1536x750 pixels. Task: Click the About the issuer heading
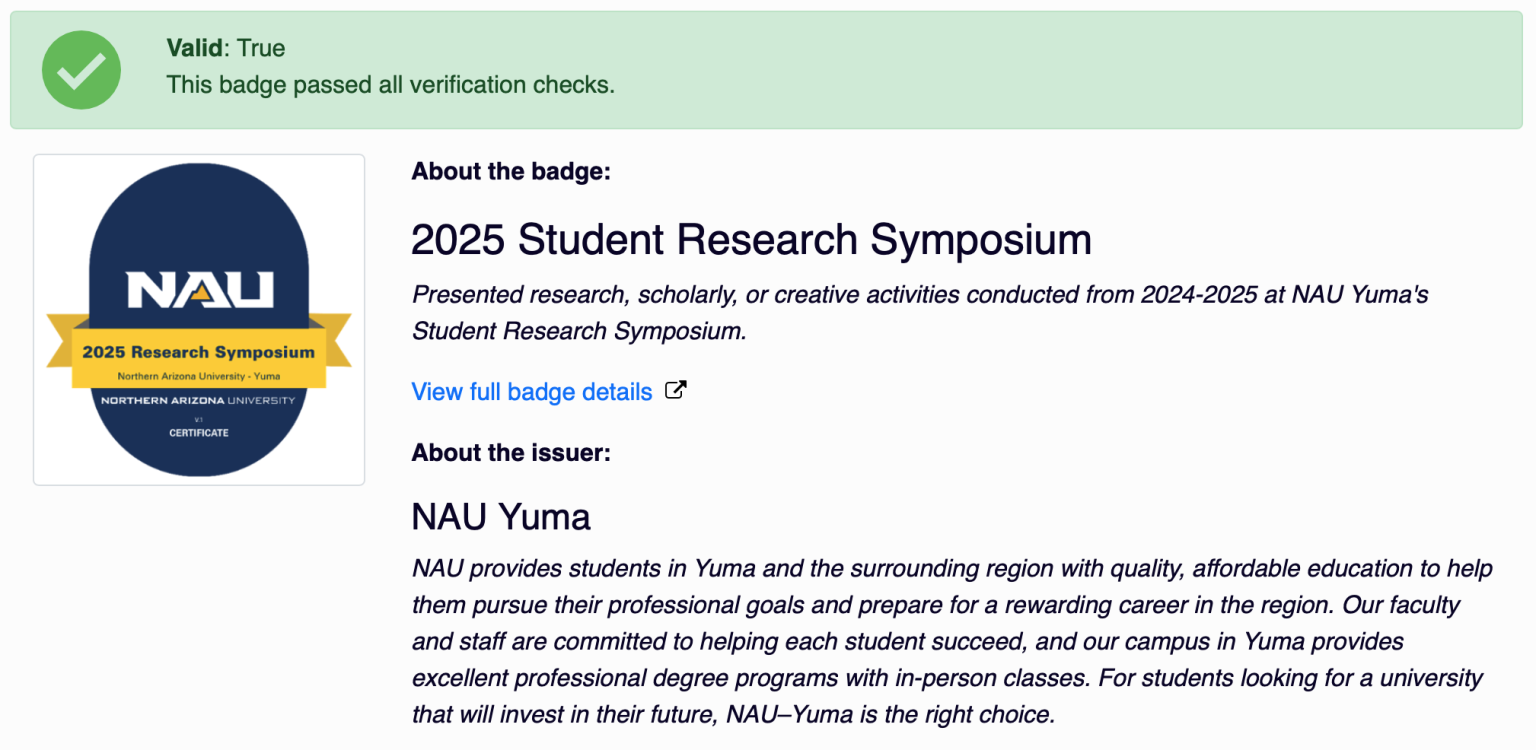point(511,453)
